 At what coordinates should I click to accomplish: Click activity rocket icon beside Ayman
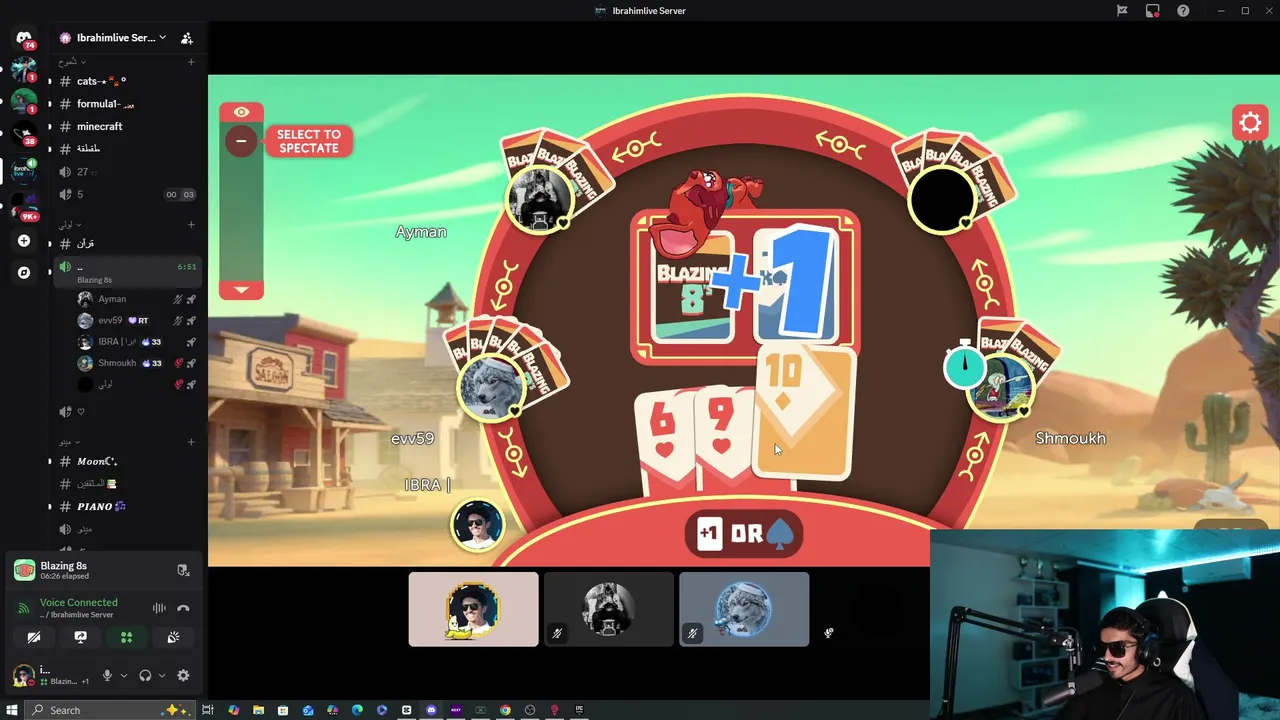point(191,299)
